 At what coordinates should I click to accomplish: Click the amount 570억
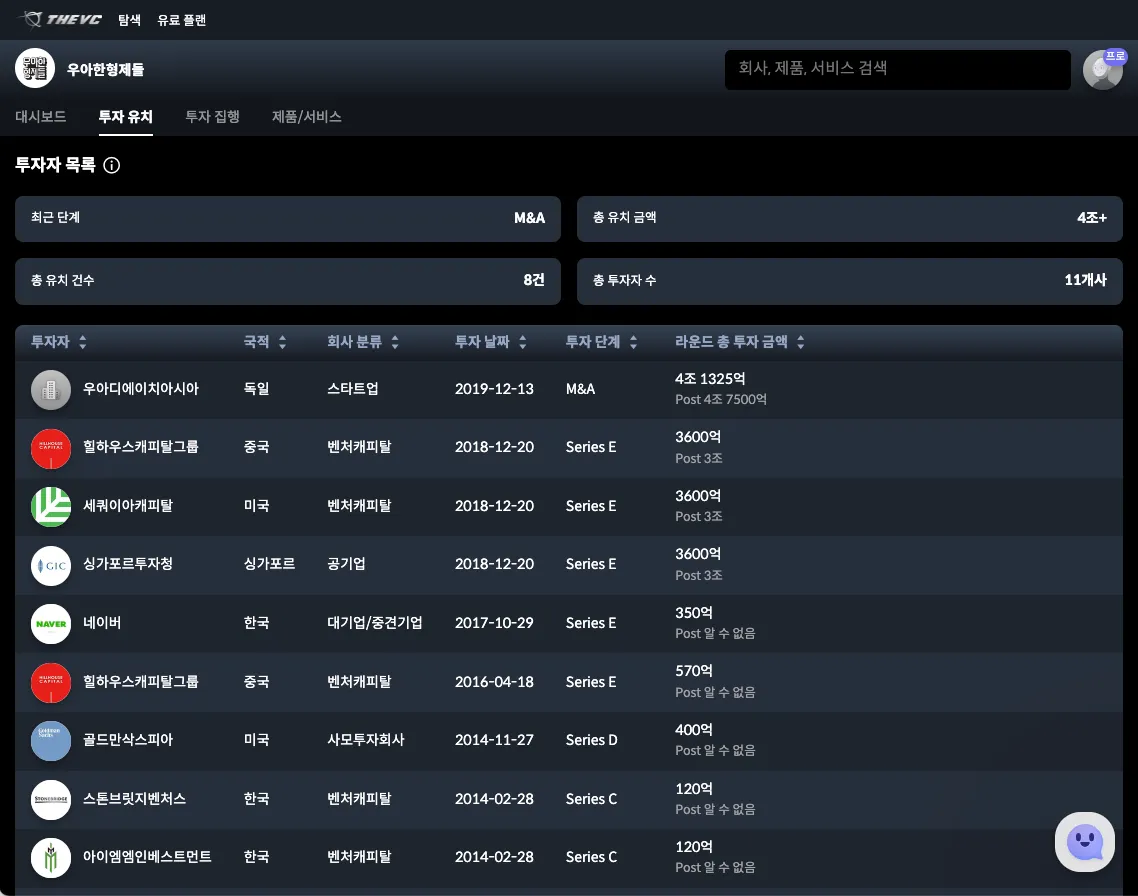click(693, 670)
